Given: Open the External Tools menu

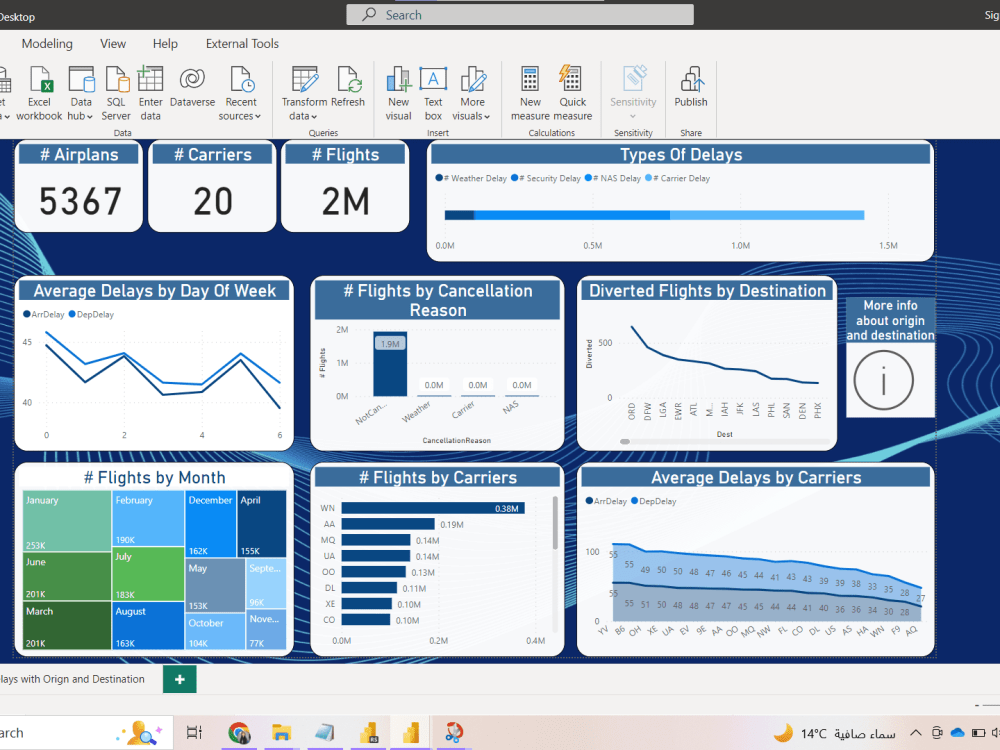Looking at the screenshot, I should pos(242,44).
